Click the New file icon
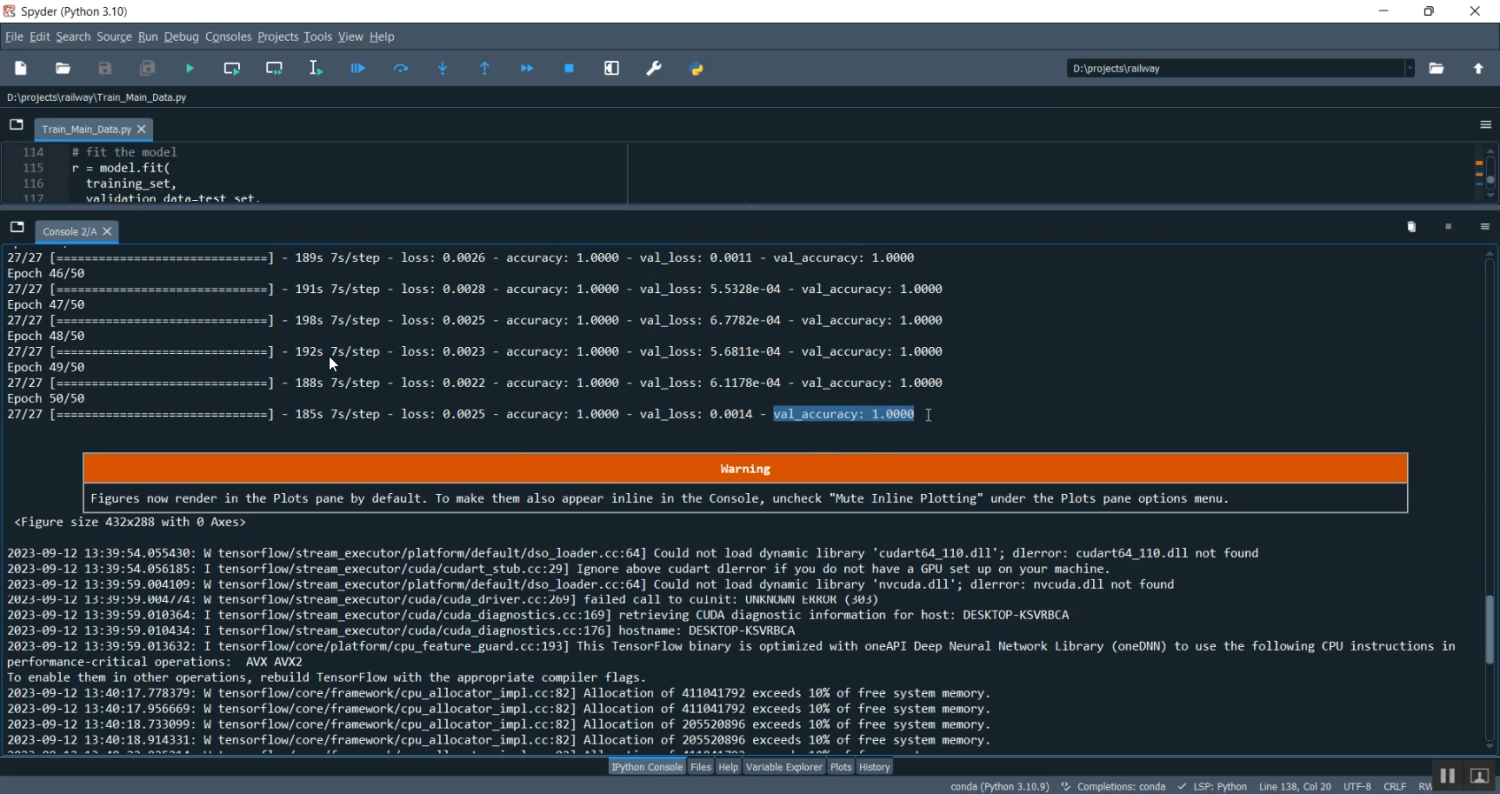 click(21, 68)
